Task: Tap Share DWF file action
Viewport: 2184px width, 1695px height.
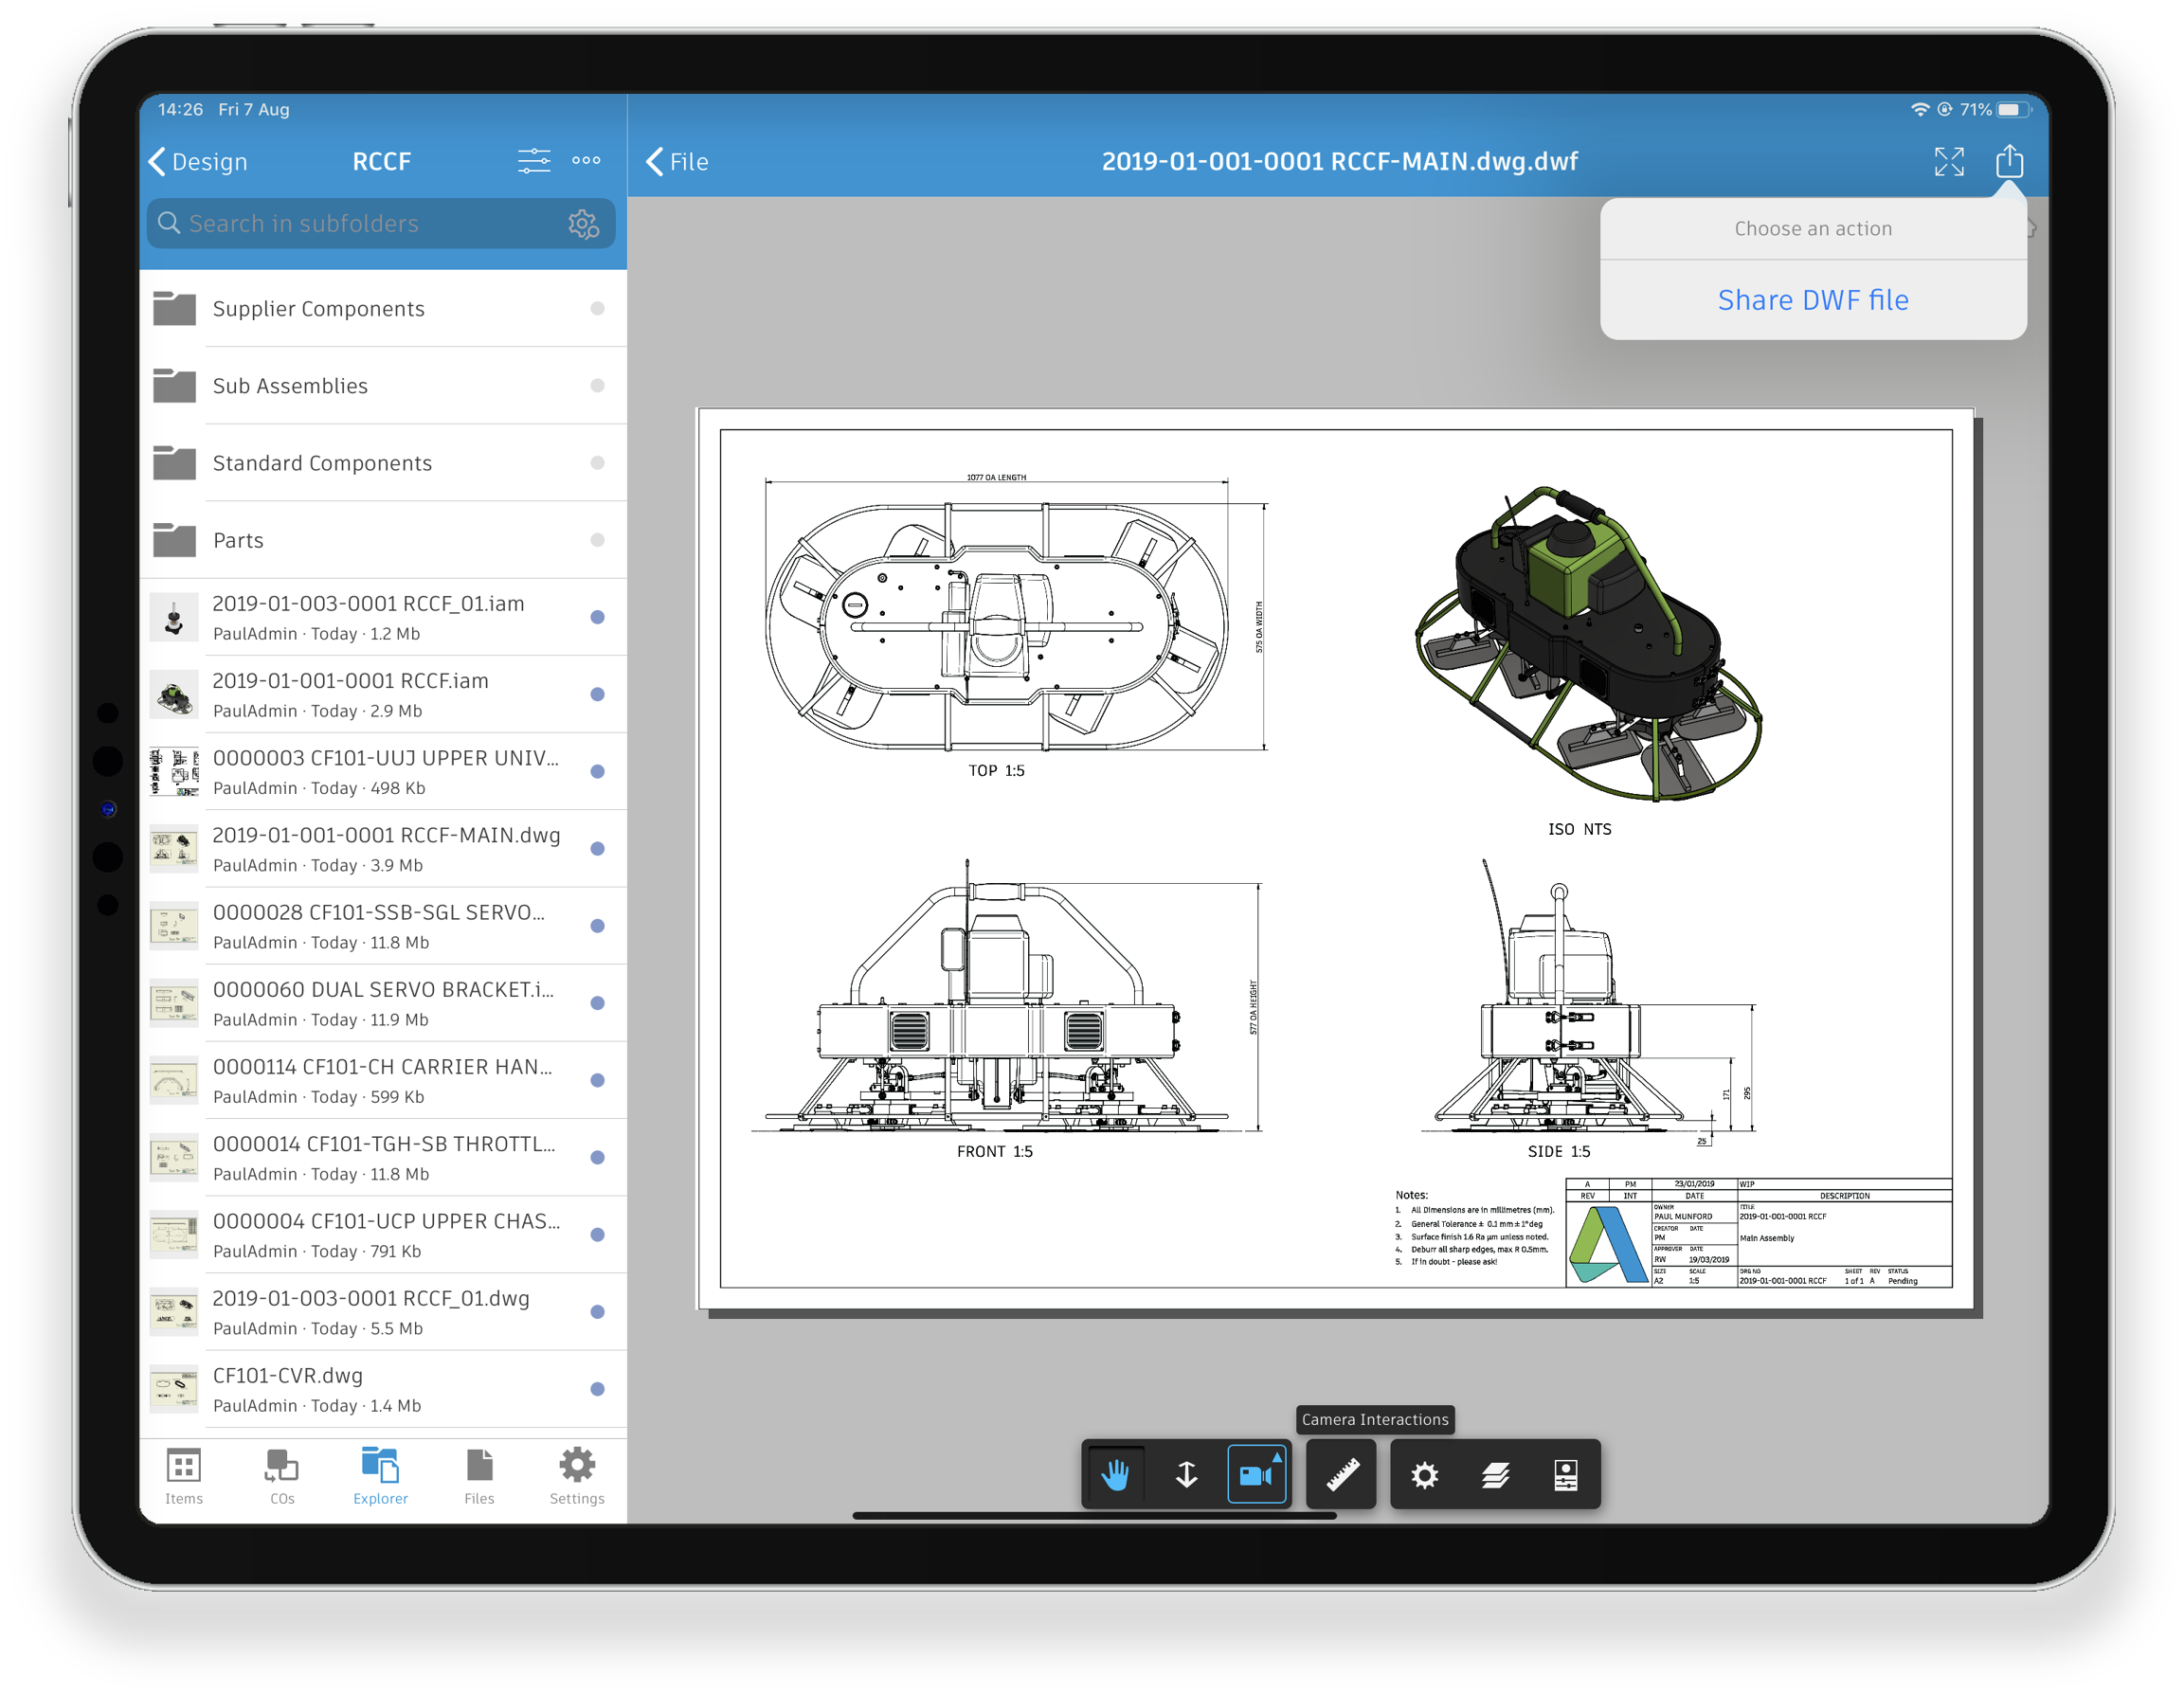Action: click(x=1812, y=300)
